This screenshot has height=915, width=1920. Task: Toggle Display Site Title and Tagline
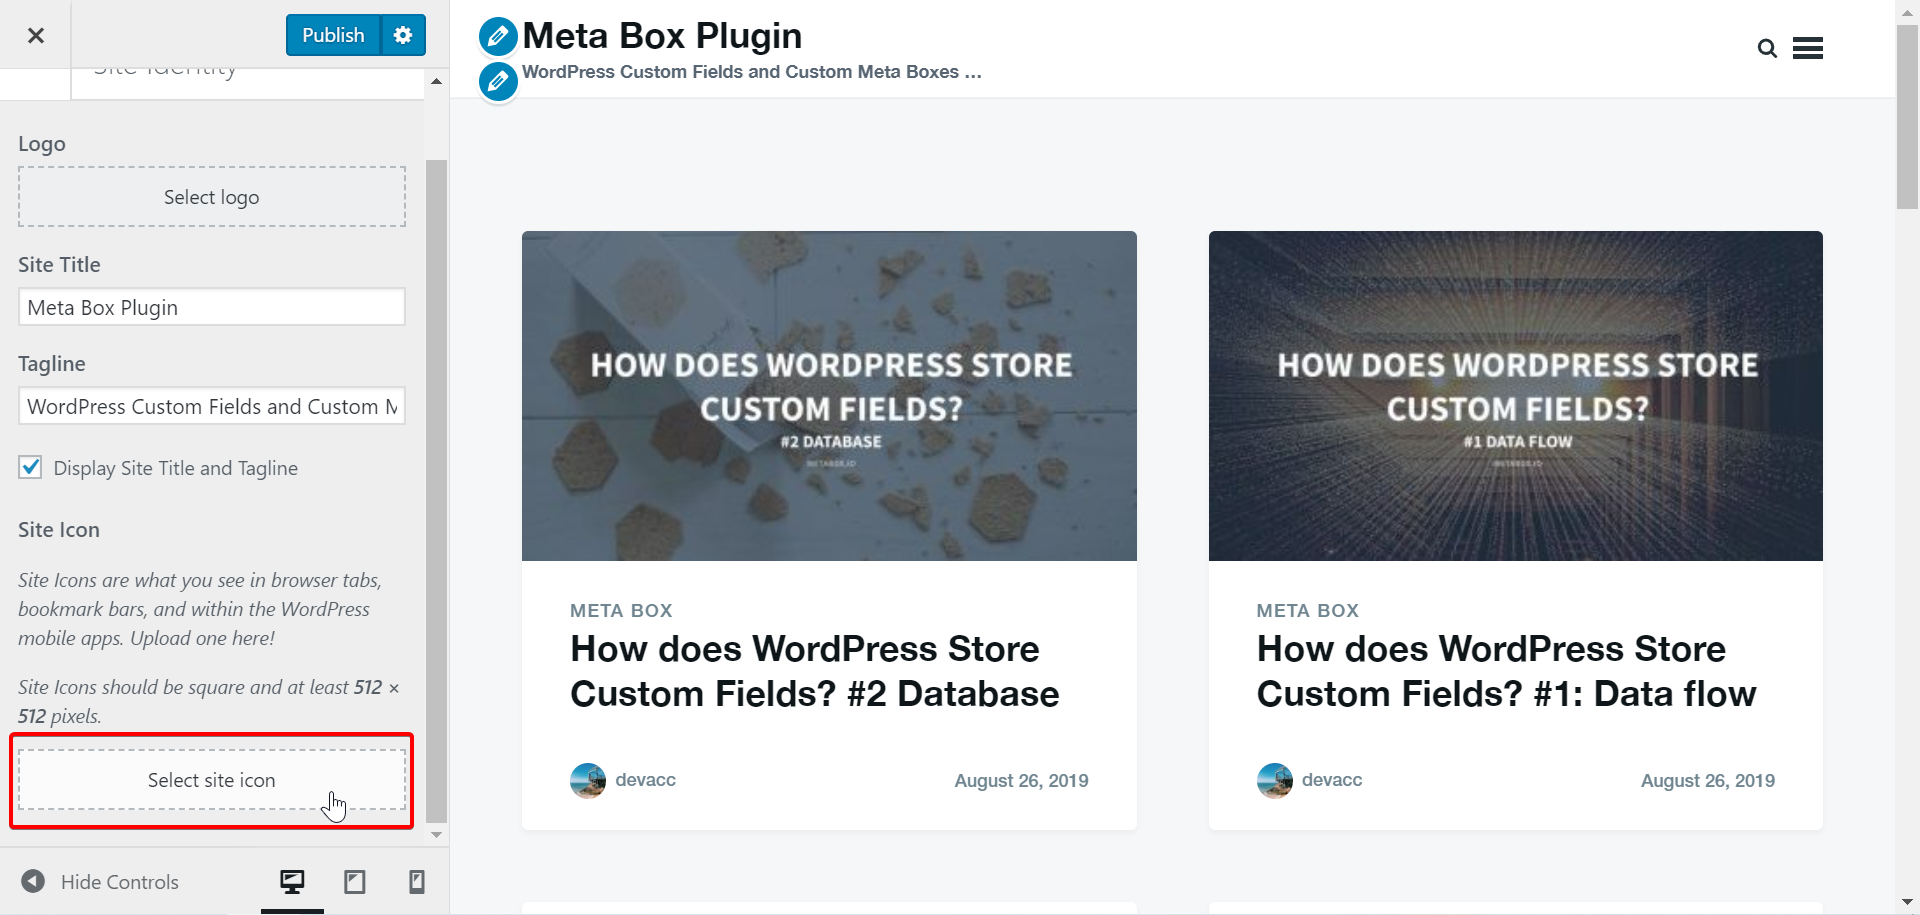(x=30, y=467)
